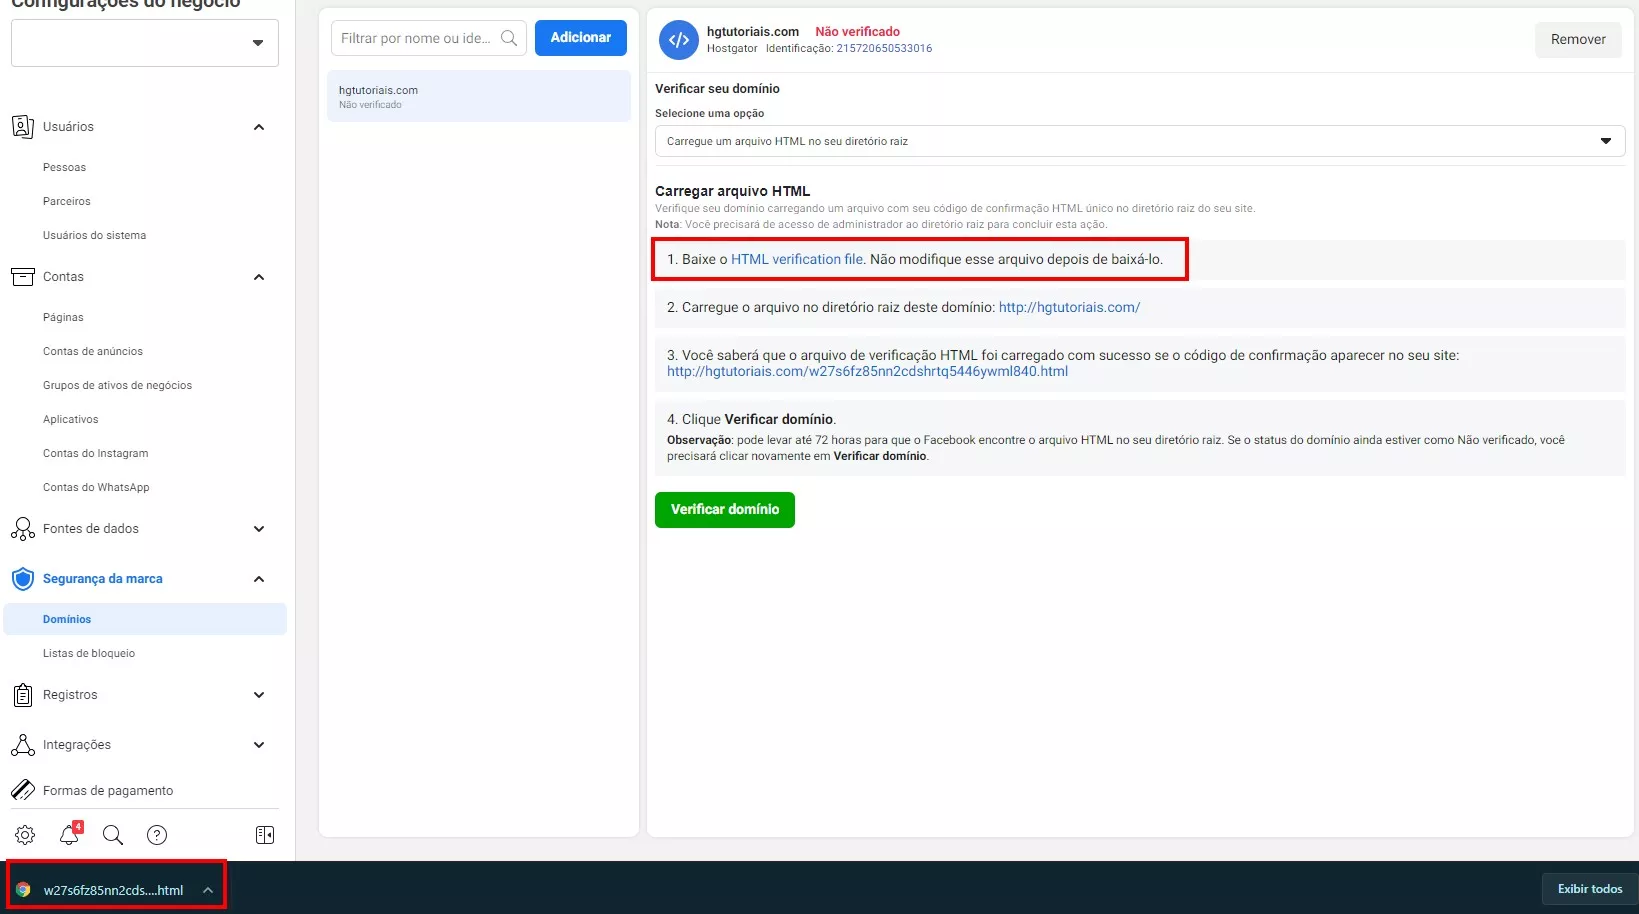Open the verification option dropdown
This screenshot has height=914, width=1639.
click(x=1140, y=141)
